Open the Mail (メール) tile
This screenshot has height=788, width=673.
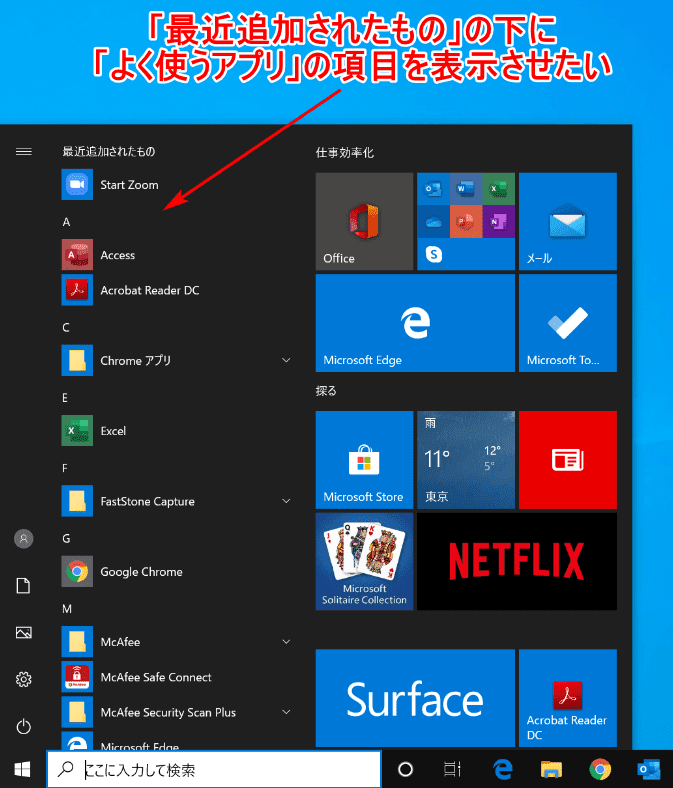(567, 222)
